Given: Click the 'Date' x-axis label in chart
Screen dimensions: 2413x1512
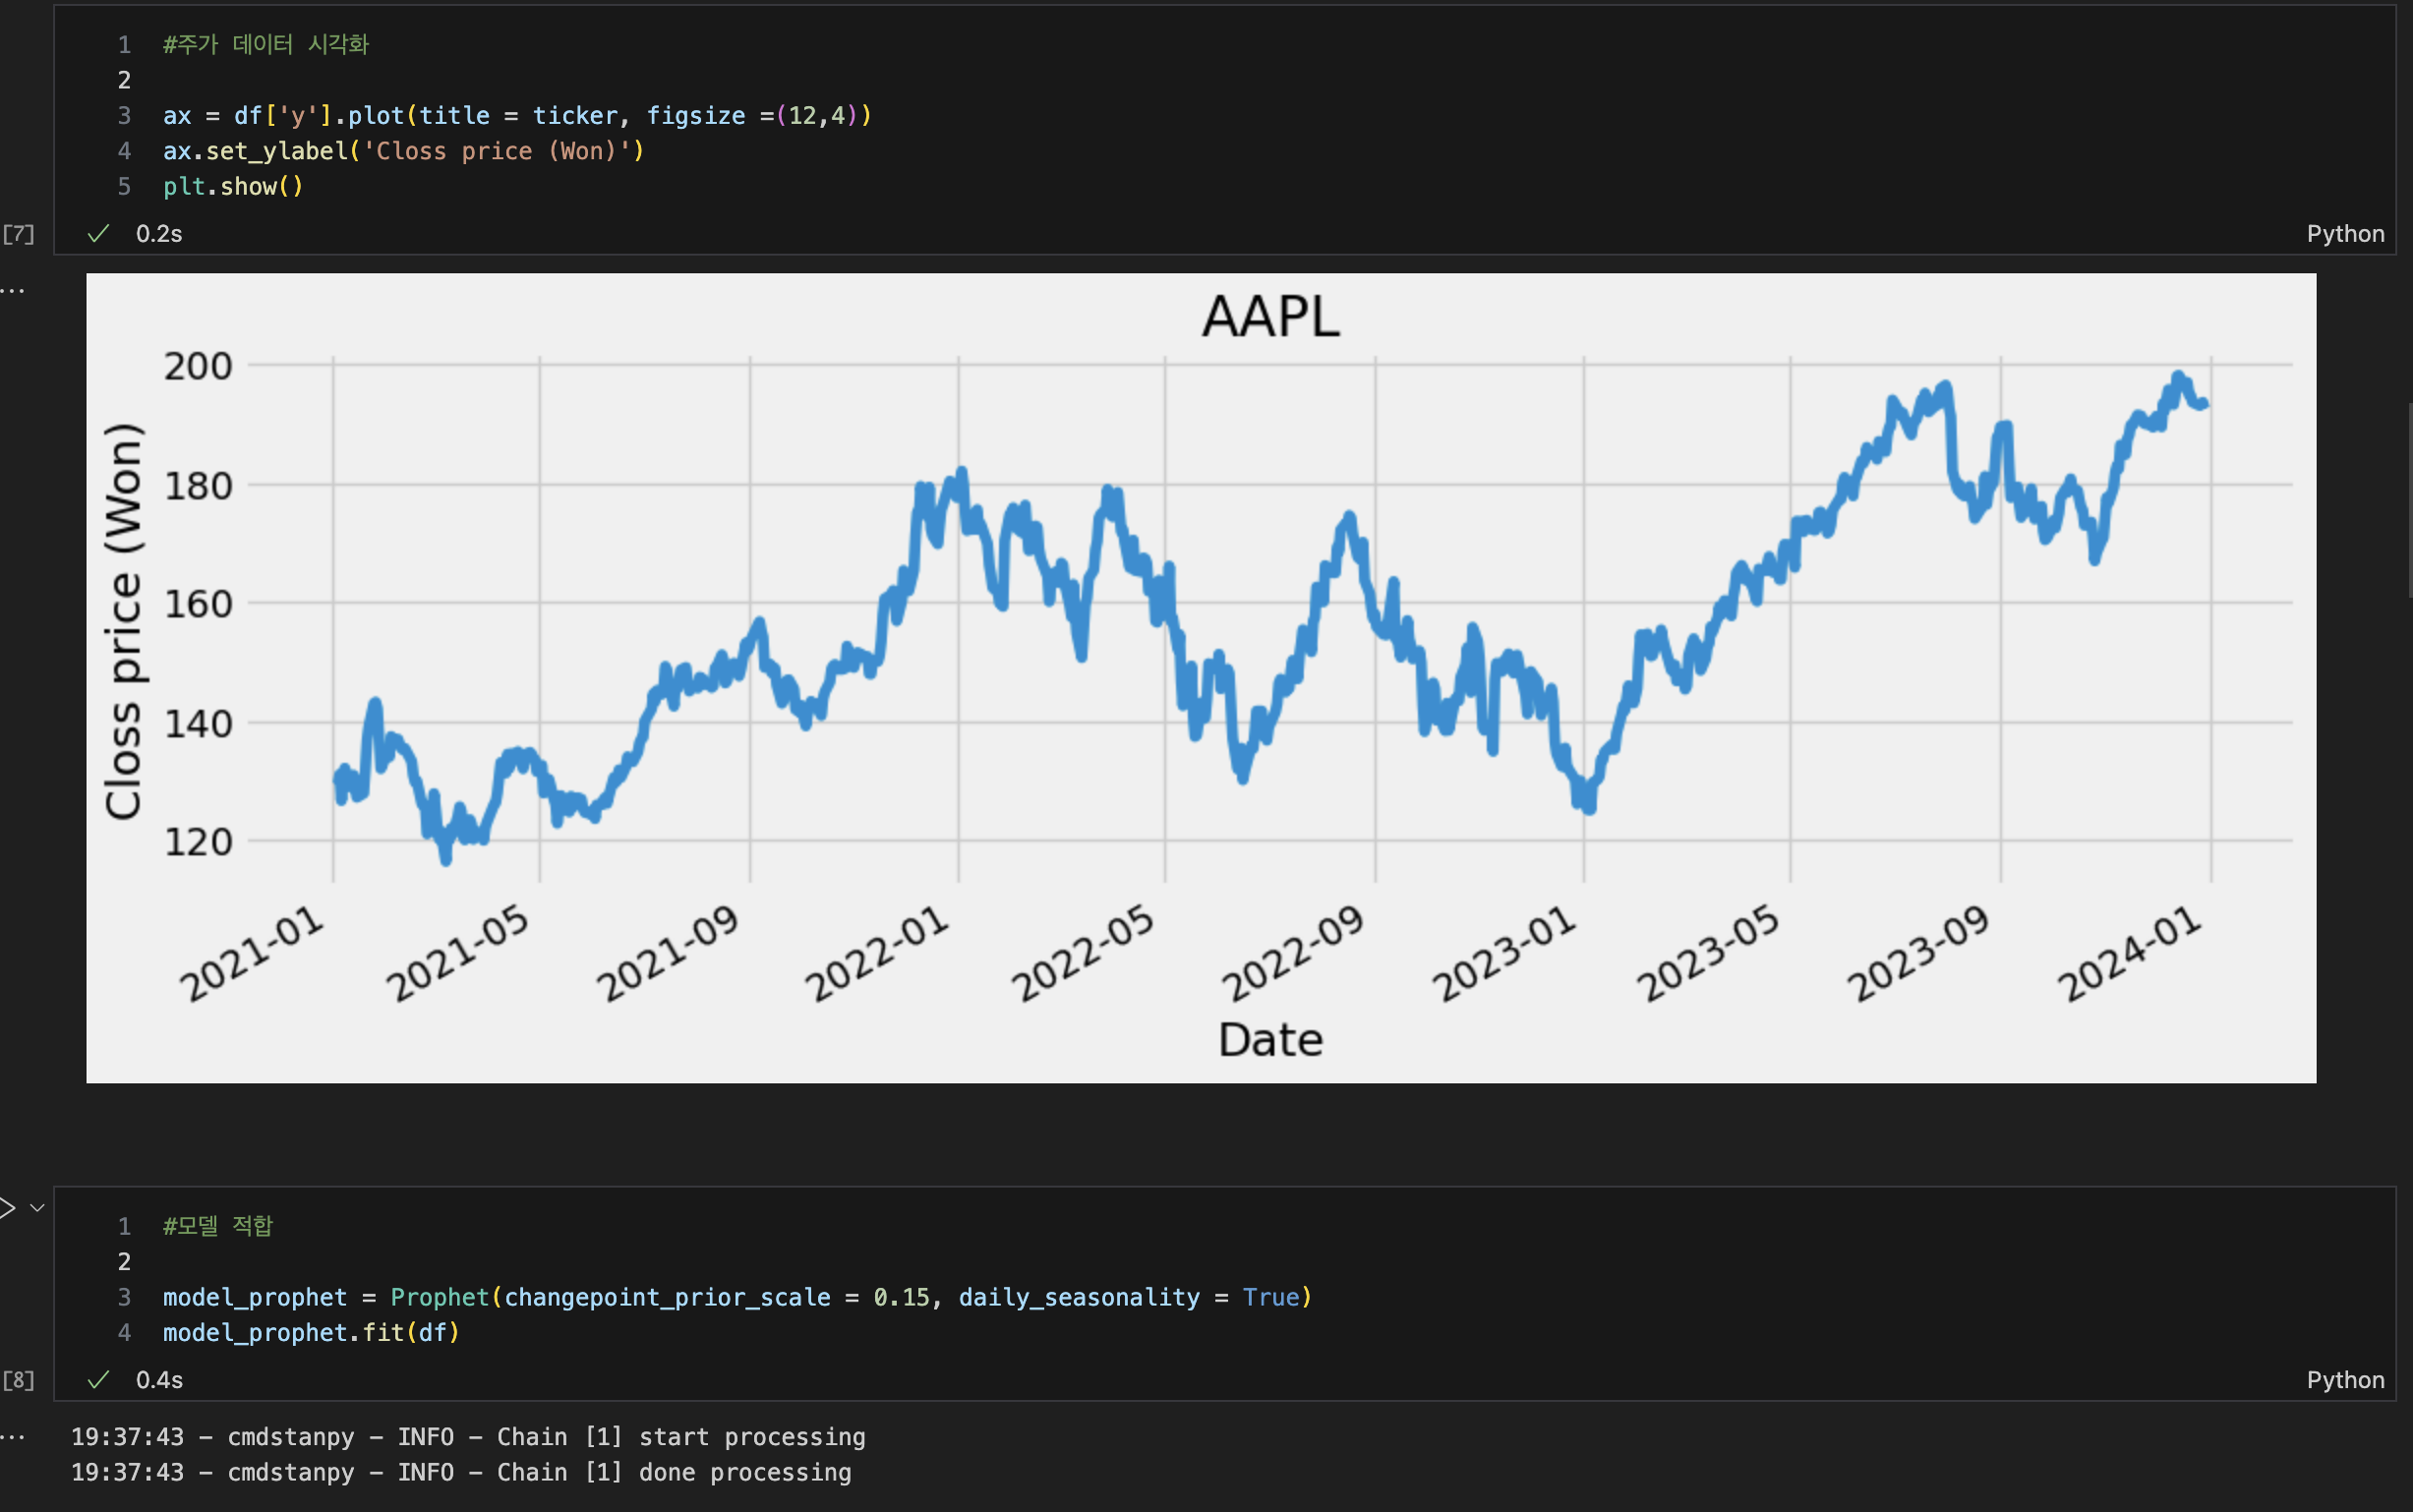Looking at the screenshot, I should tap(1270, 1040).
